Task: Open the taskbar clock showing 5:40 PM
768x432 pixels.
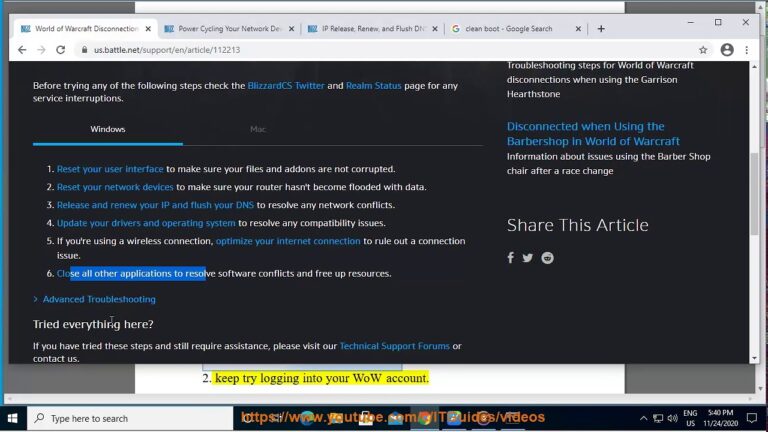Action: (720, 418)
